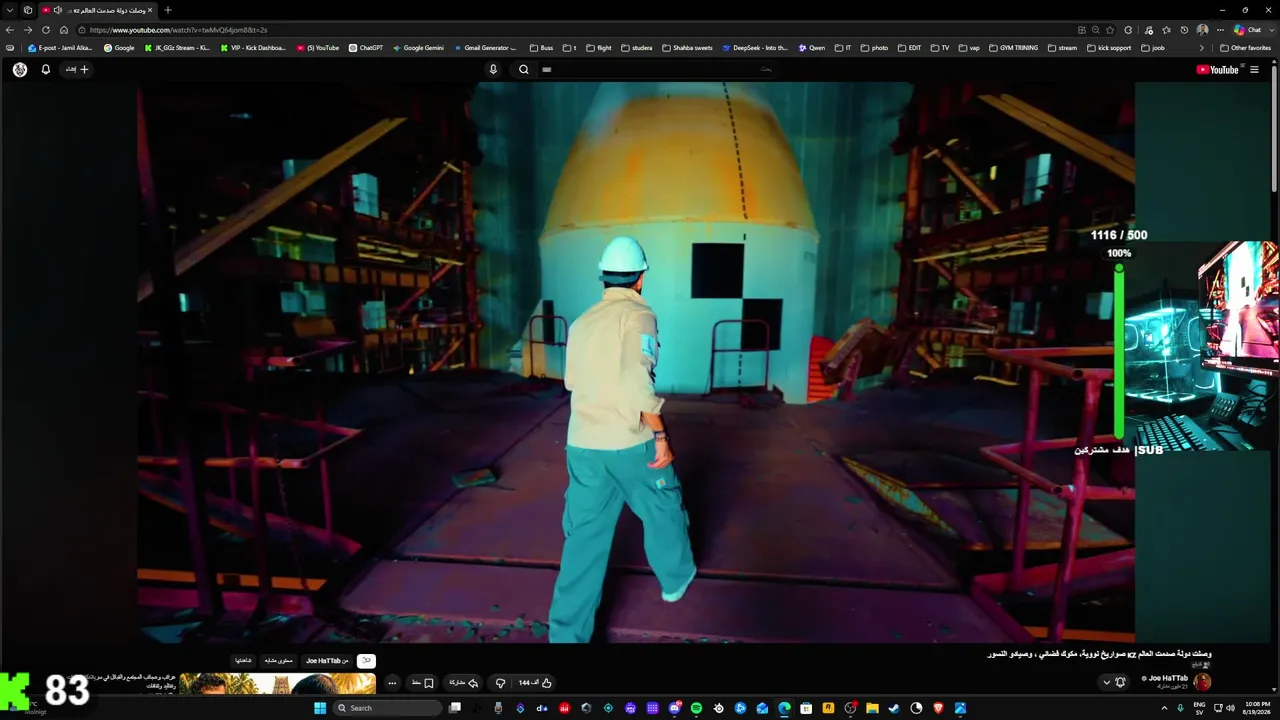Open the E-post bookmark
This screenshot has width=1280, height=720.
[61, 48]
